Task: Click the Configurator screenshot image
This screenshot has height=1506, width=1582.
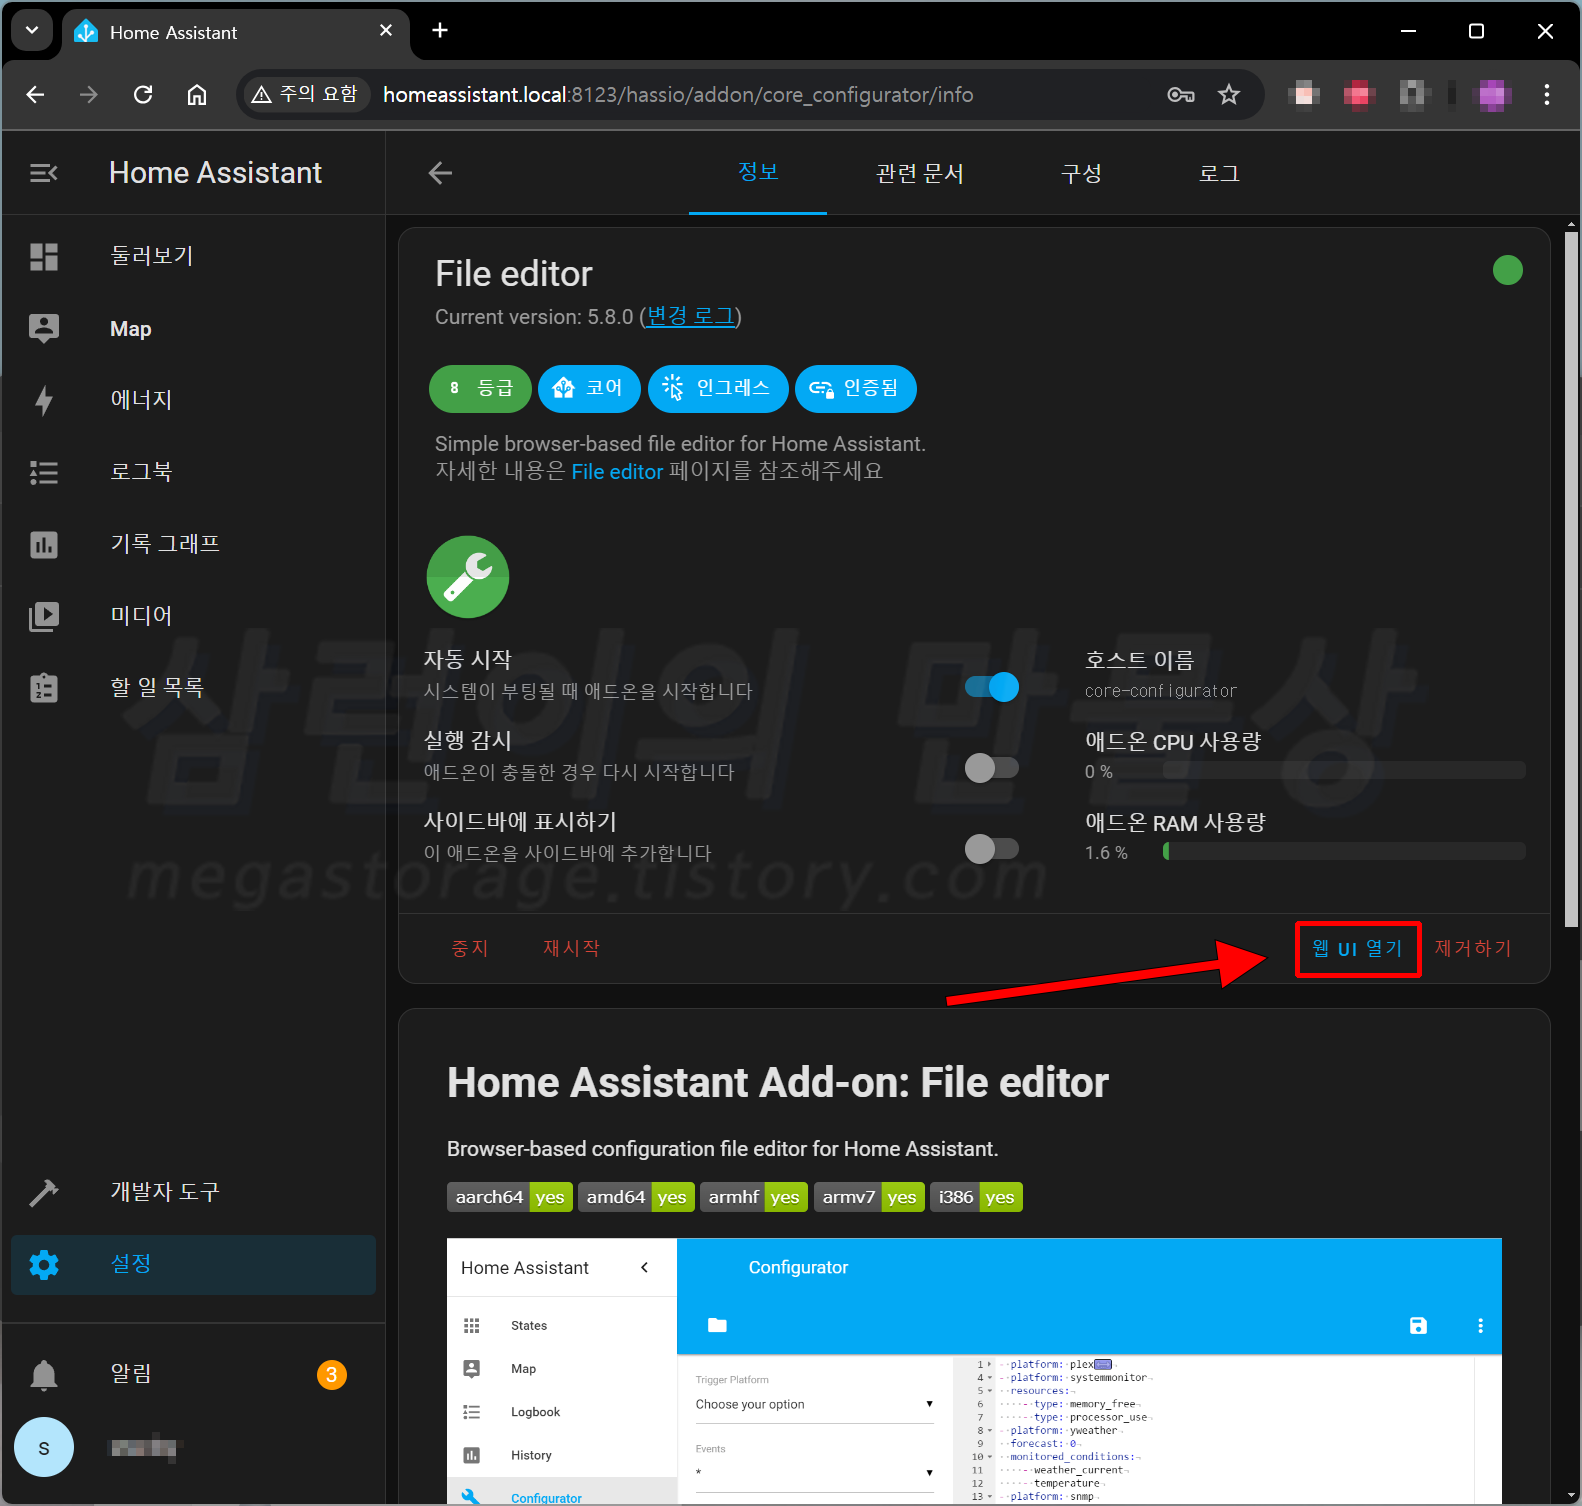Action: (974, 1371)
